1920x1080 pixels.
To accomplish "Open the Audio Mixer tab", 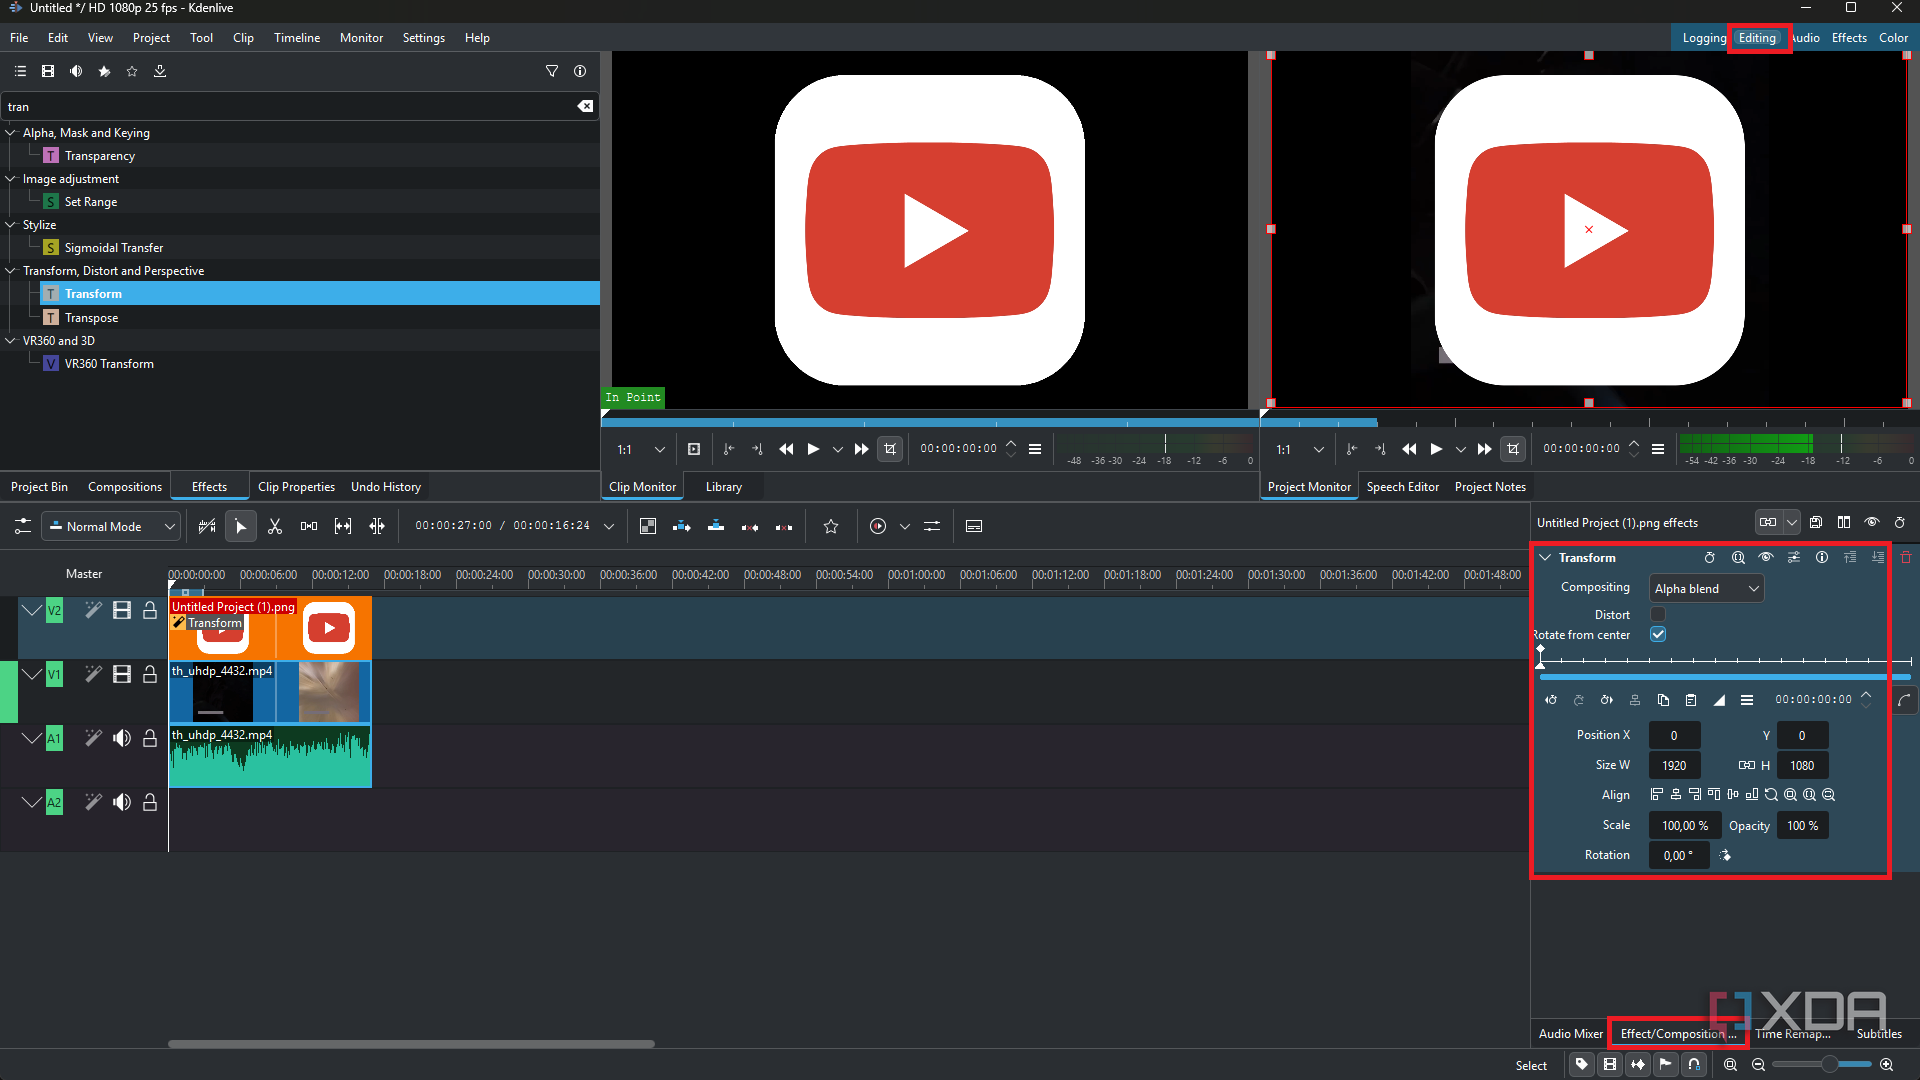I will coord(1570,1034).
